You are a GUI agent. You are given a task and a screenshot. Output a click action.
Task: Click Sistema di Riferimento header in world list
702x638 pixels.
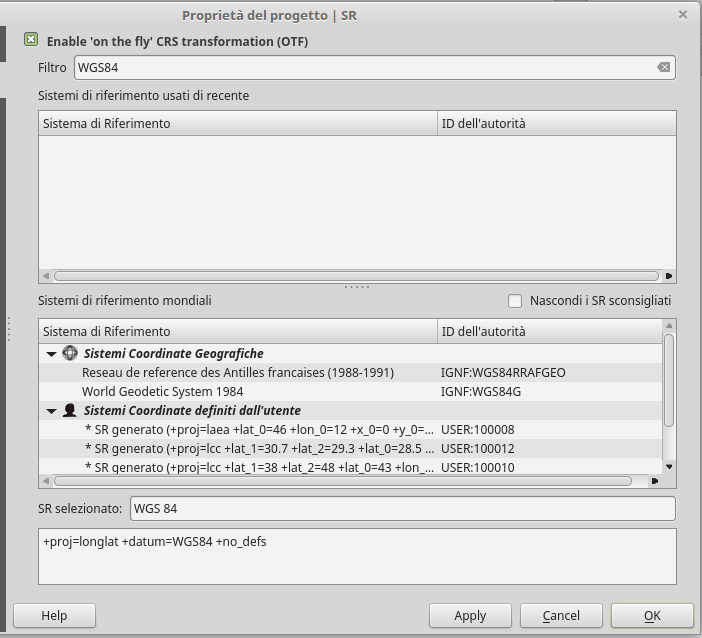click(238, 331)
